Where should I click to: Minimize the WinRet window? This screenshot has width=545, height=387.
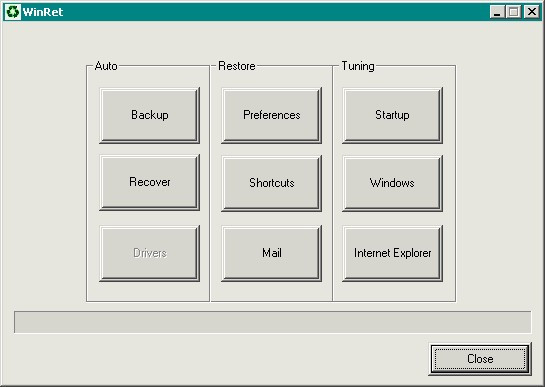pyautogui.click(x=497, y=12)
